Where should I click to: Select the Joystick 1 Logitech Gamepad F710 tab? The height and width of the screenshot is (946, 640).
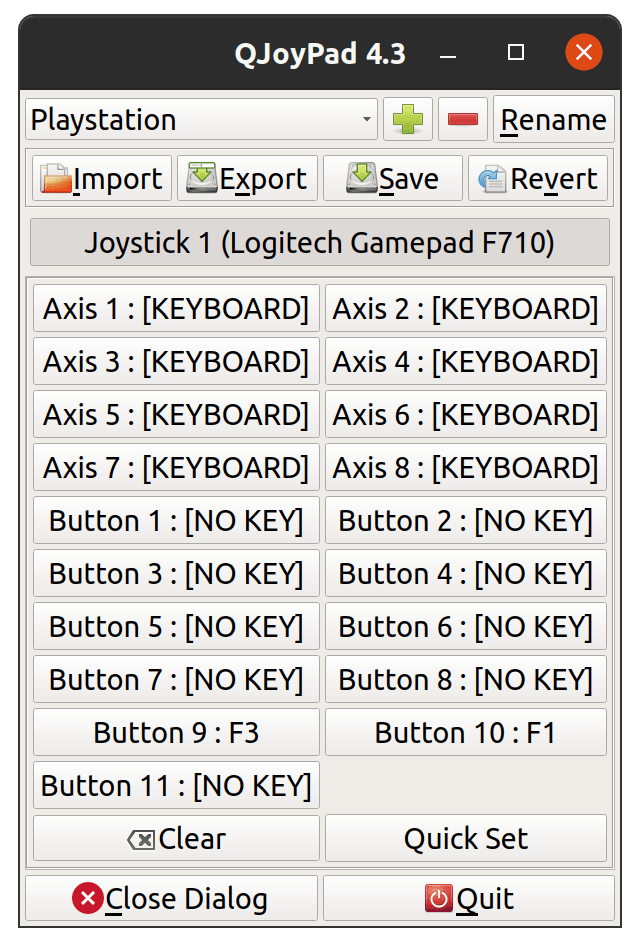(x=319, y=242)
